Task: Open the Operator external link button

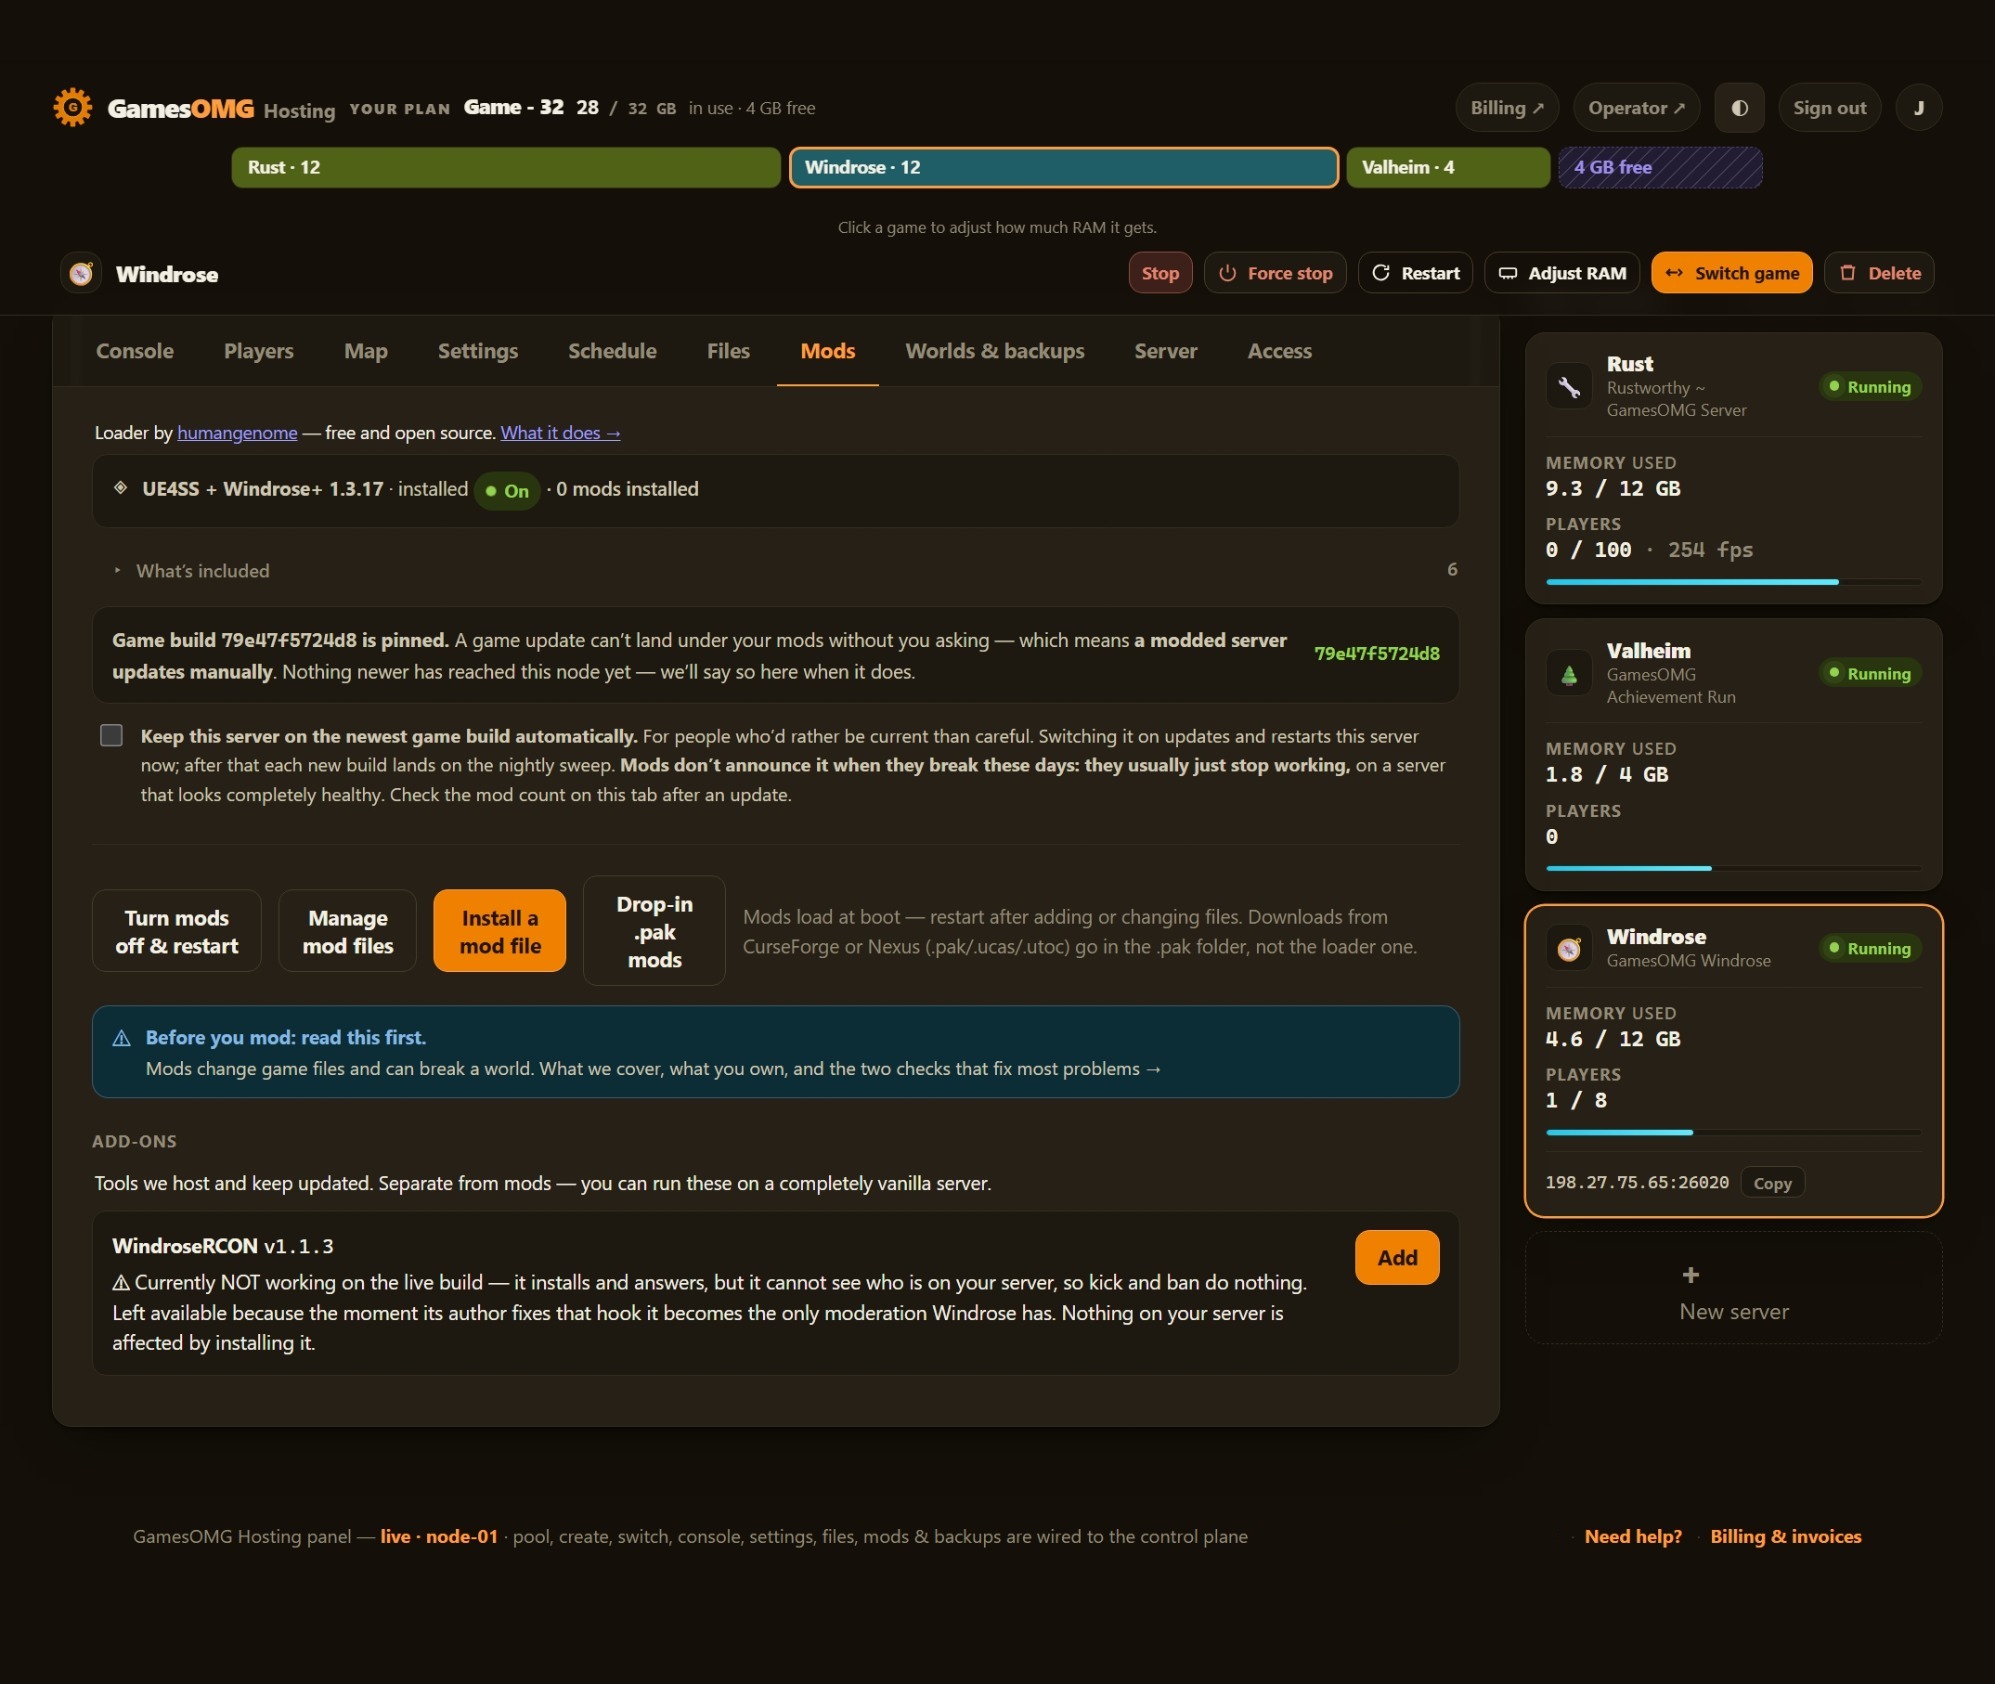Action: (x=1637, y=108)
